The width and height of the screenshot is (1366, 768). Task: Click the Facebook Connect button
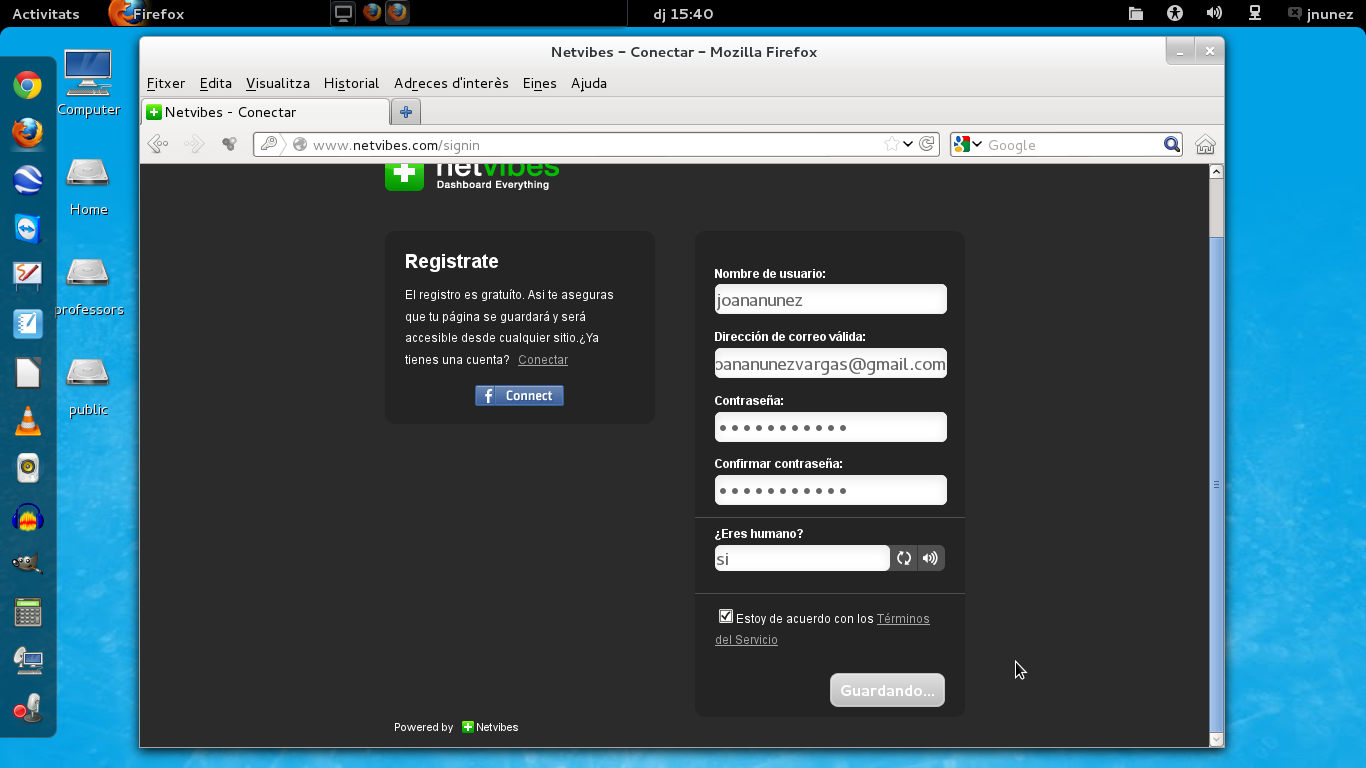click(519, 396)
